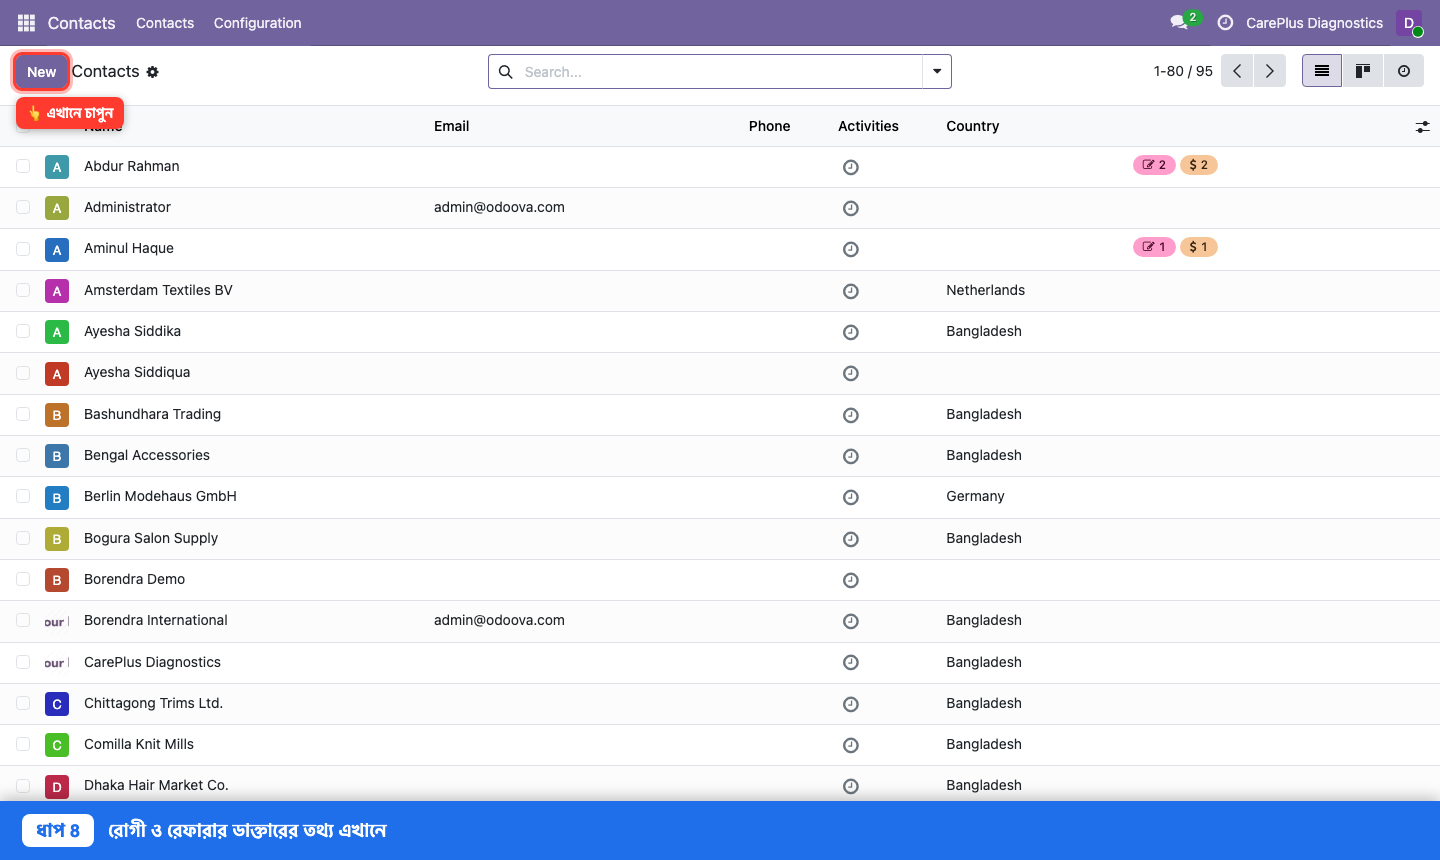Go to previous page of contacts
This screenshot has width=1440, height=860.
click(x=1237, y=71)
